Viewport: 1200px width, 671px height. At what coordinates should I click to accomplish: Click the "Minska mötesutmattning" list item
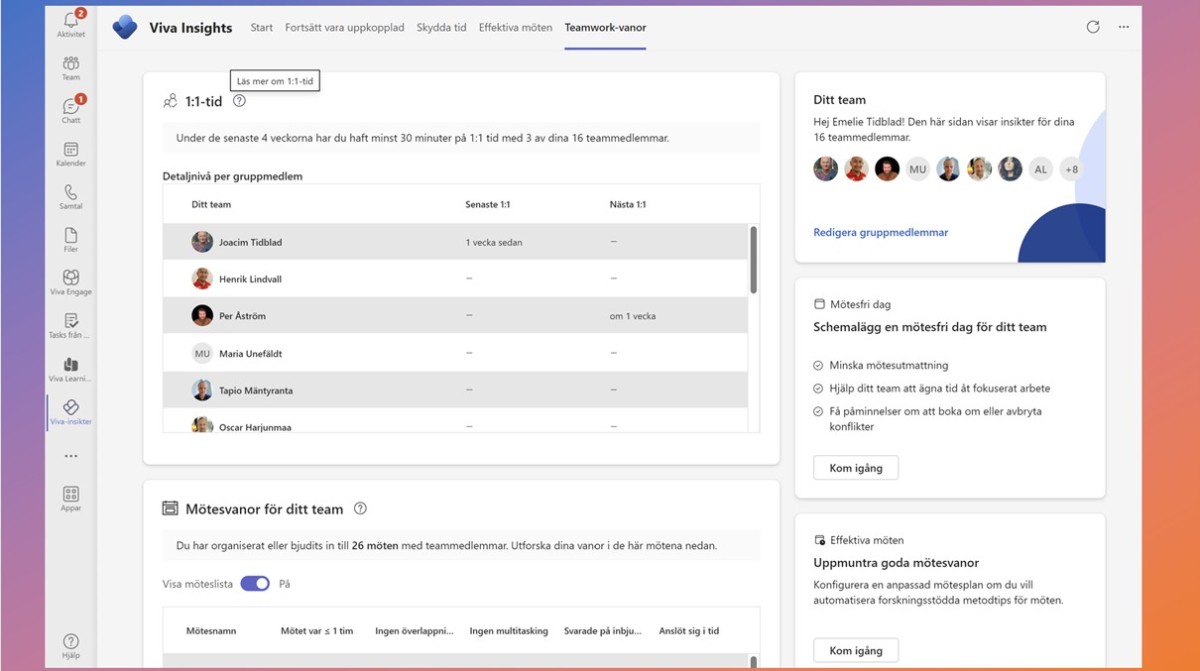click(x=888, y=365)
